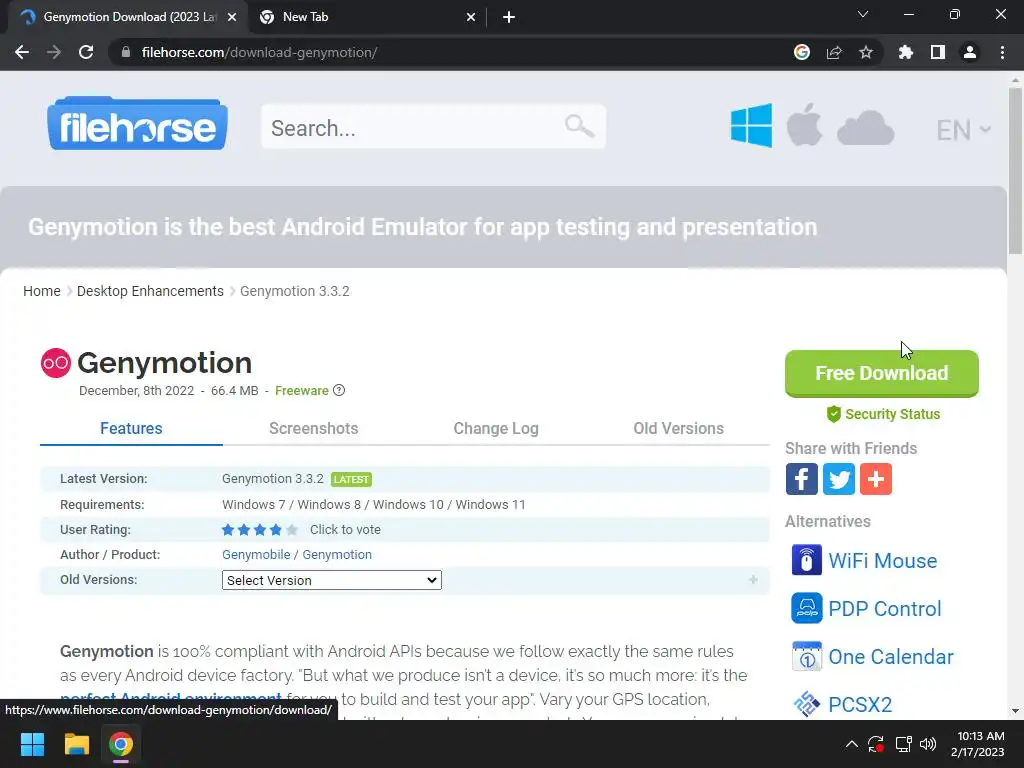
Task: Click the Security Status shield icon
Action: pyautogui.click(x=833, y=414)
